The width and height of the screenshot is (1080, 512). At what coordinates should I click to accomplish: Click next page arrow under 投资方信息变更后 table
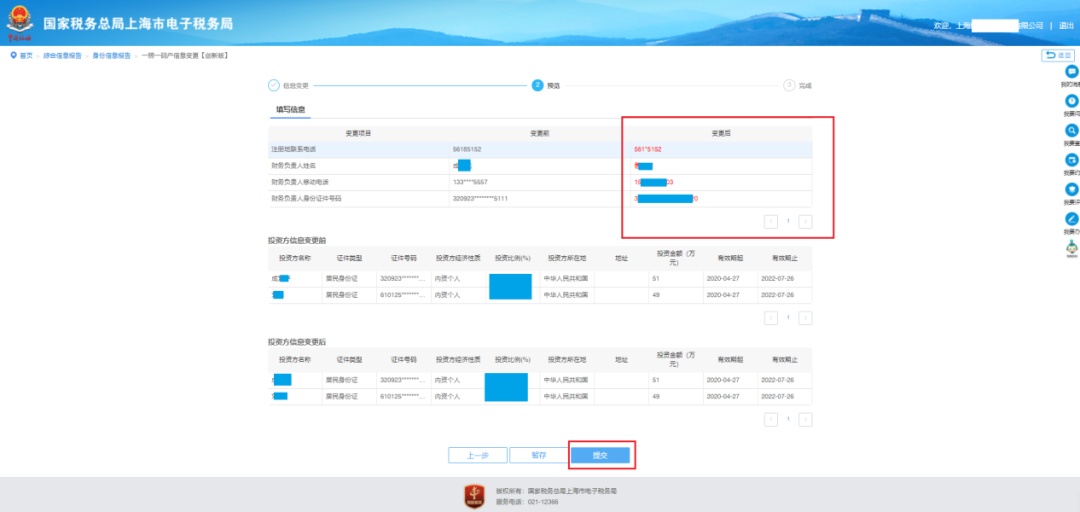click(805, 420)
